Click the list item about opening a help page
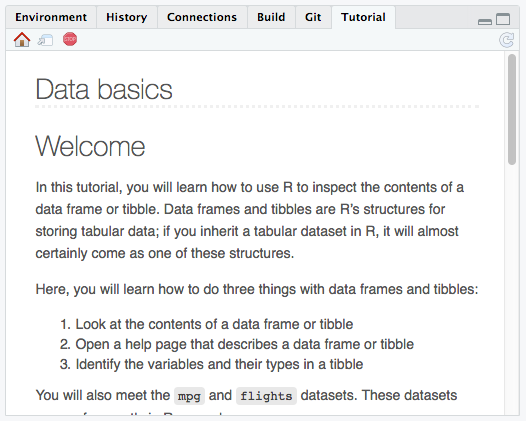The height and width of the screenshot is (421, 526). click(236, 344)
